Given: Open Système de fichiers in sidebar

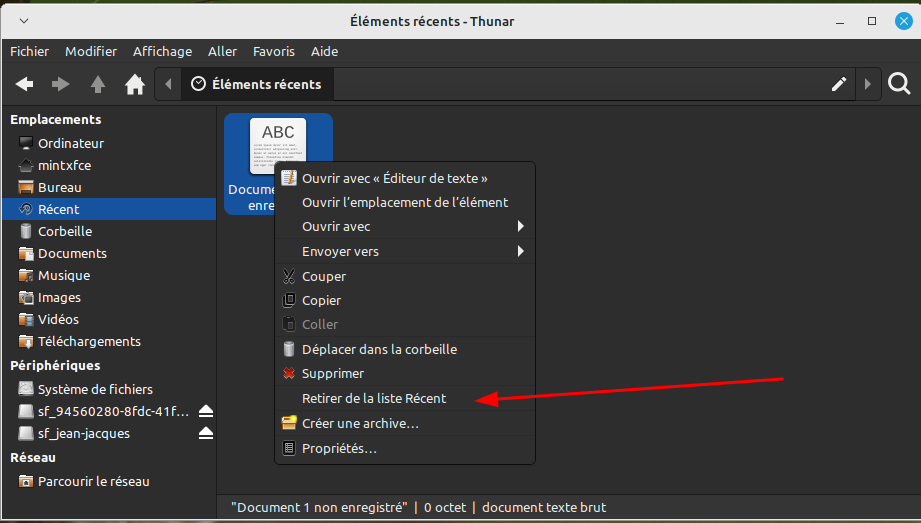Looking at the screenshot, I should click(109, 389).
